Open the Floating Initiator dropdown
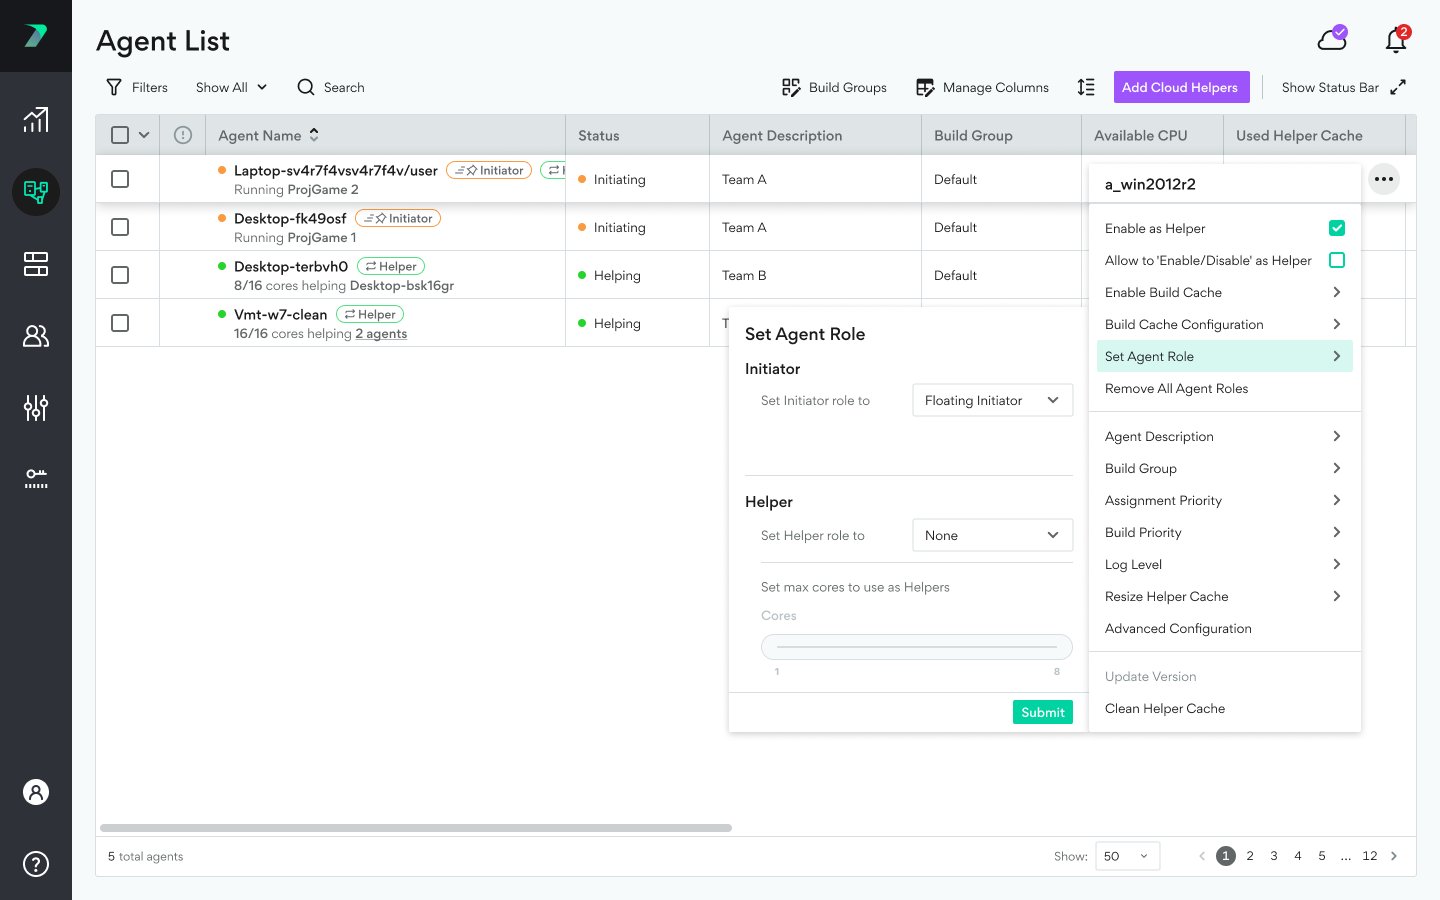Screen dimensions: 1440x900 (x=993, y=400)
